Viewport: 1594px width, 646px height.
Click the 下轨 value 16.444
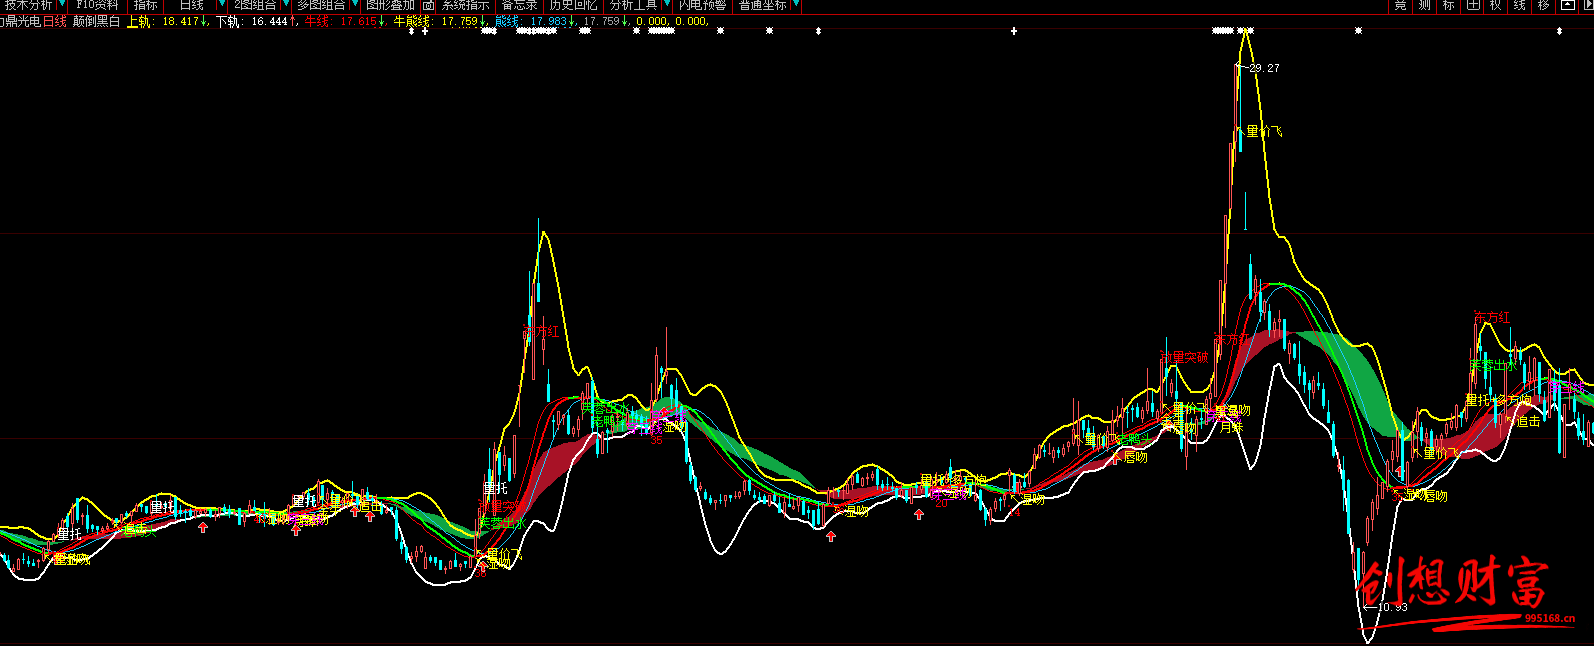(269, 21)
